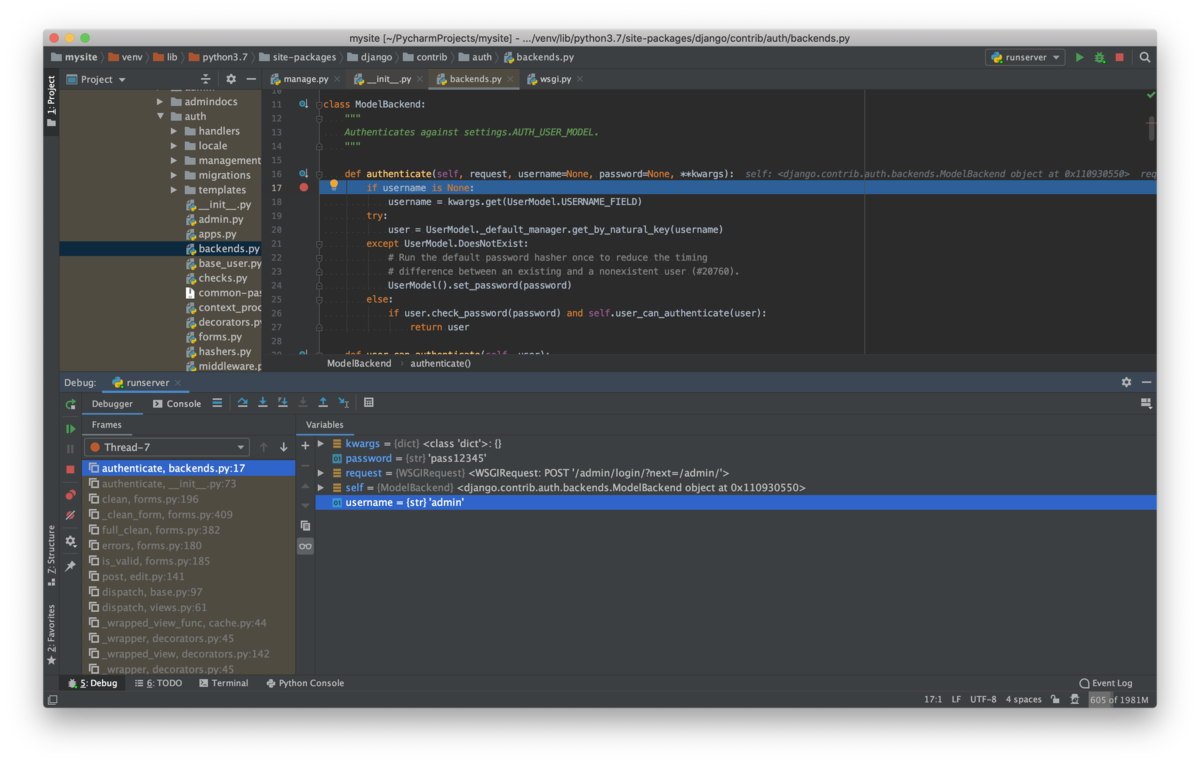Open the Project view dropdown

pos(97,79)
